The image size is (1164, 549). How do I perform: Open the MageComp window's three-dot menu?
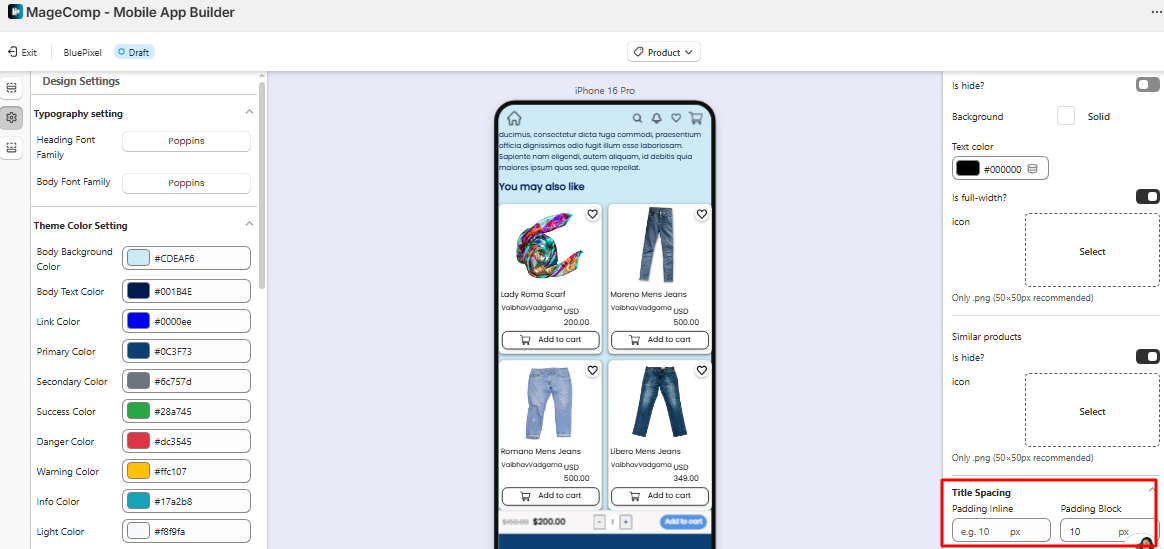[x=1156, y=12]
